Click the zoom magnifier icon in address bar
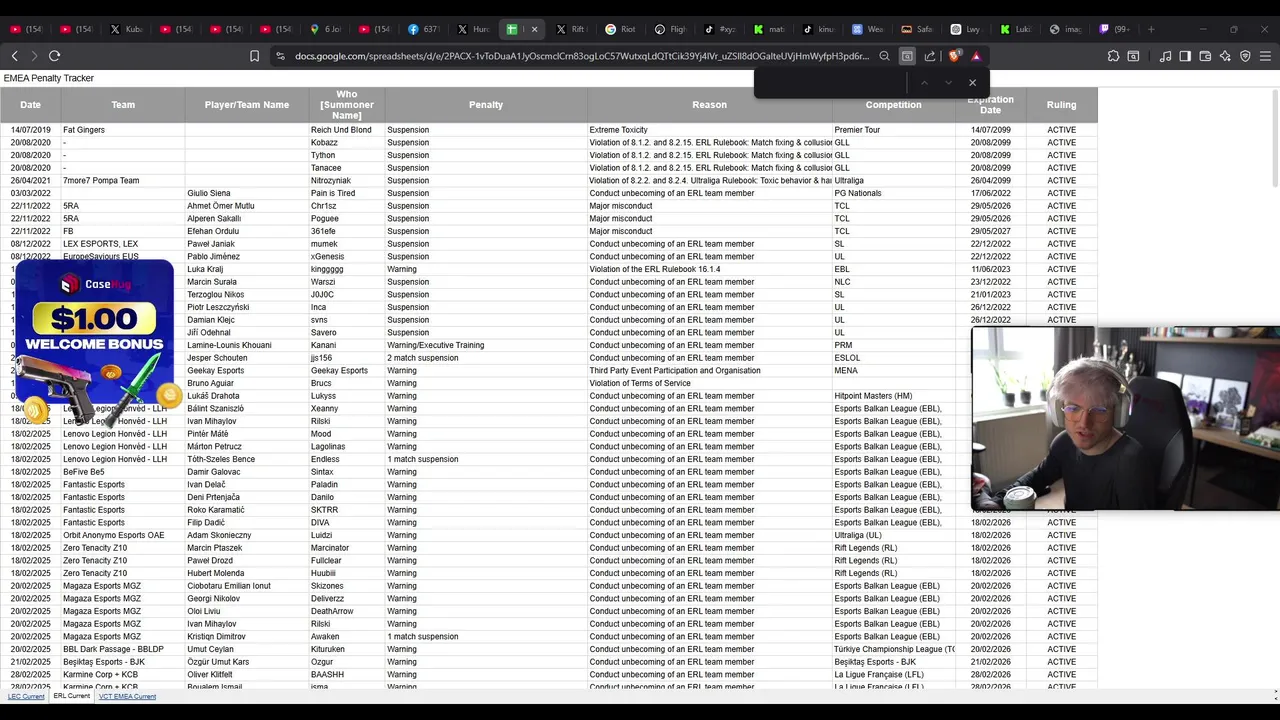 [x=884, y=56]
